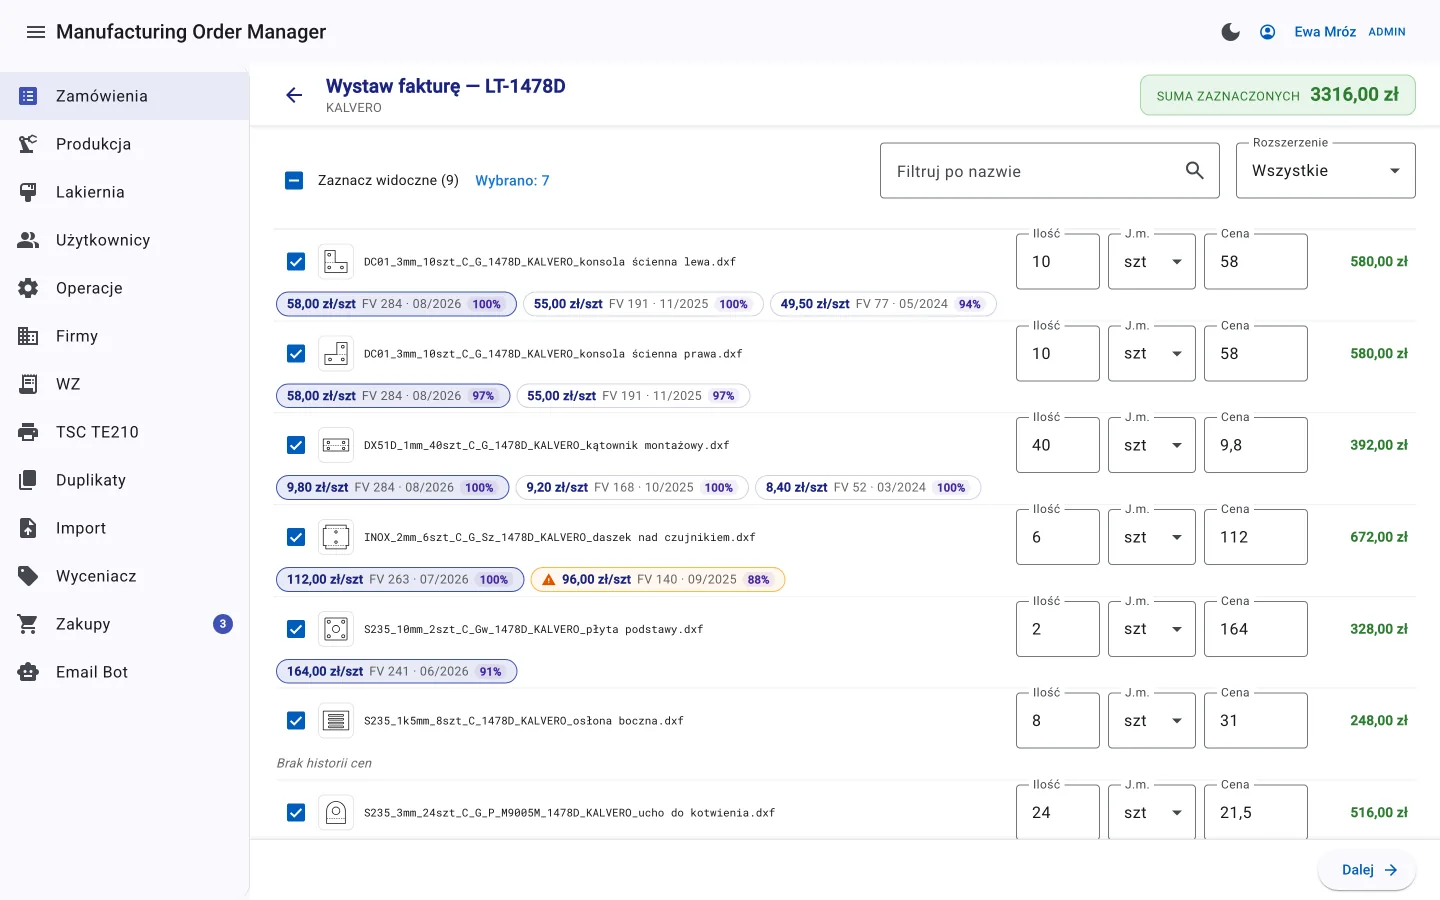The image size is (1440, 900).
Task: Toggle dark mode moon icon
Action: [1231, 32]
